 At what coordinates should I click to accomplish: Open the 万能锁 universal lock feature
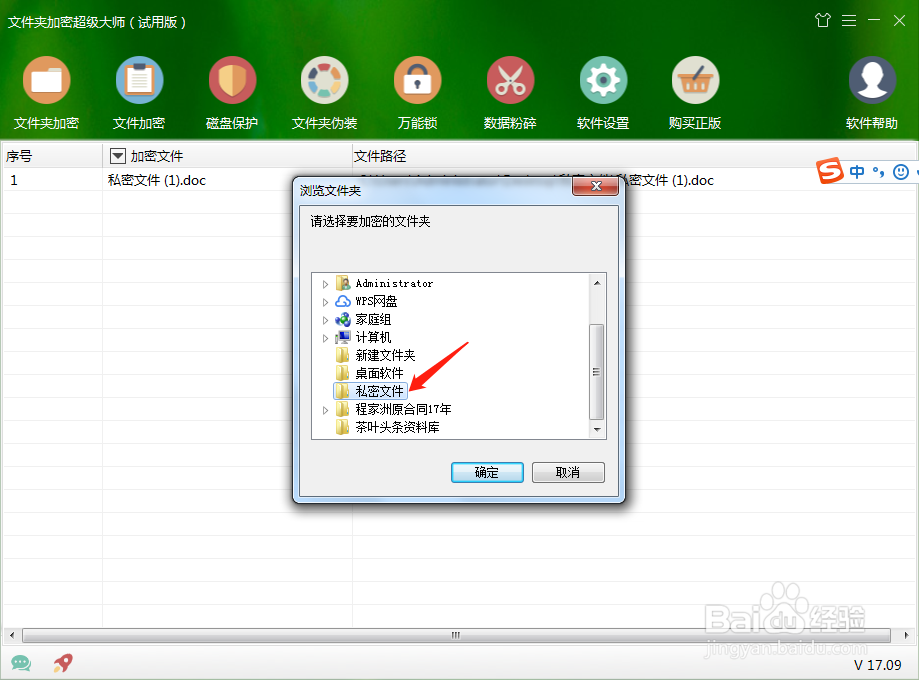click(417, 92)
